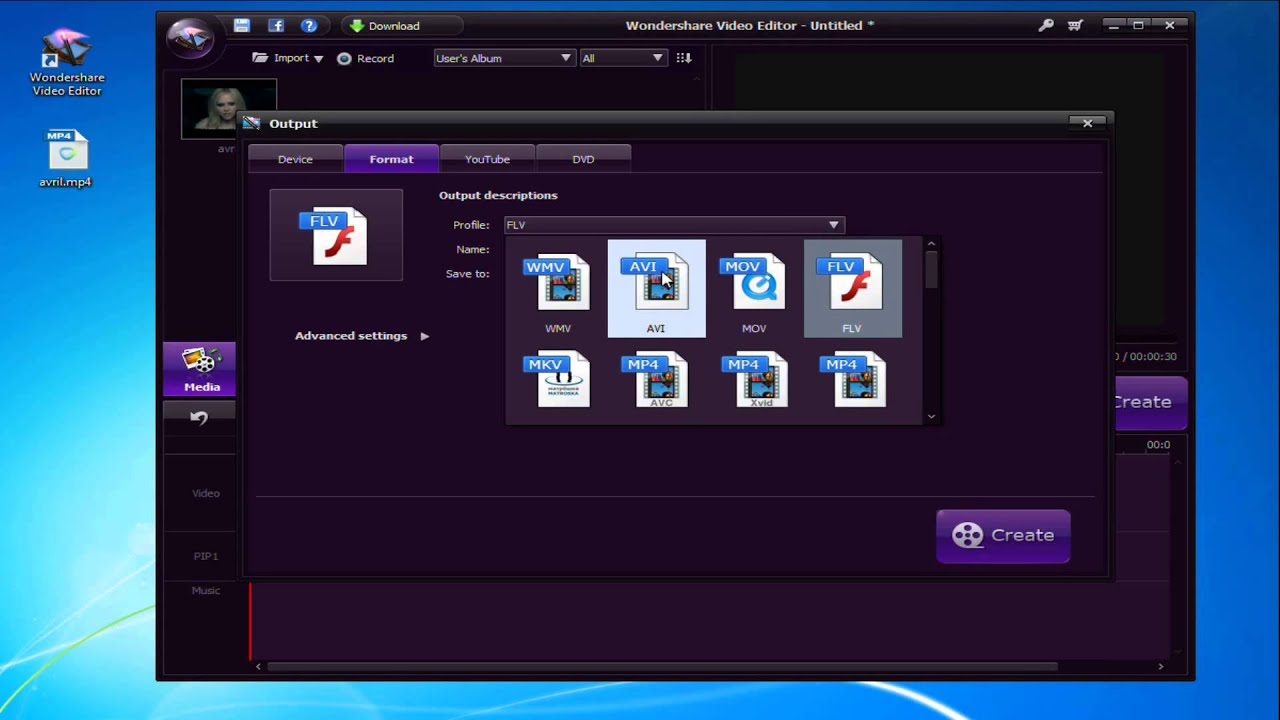
Task: Open the Facebook icon in title bar
Action: 276,25
